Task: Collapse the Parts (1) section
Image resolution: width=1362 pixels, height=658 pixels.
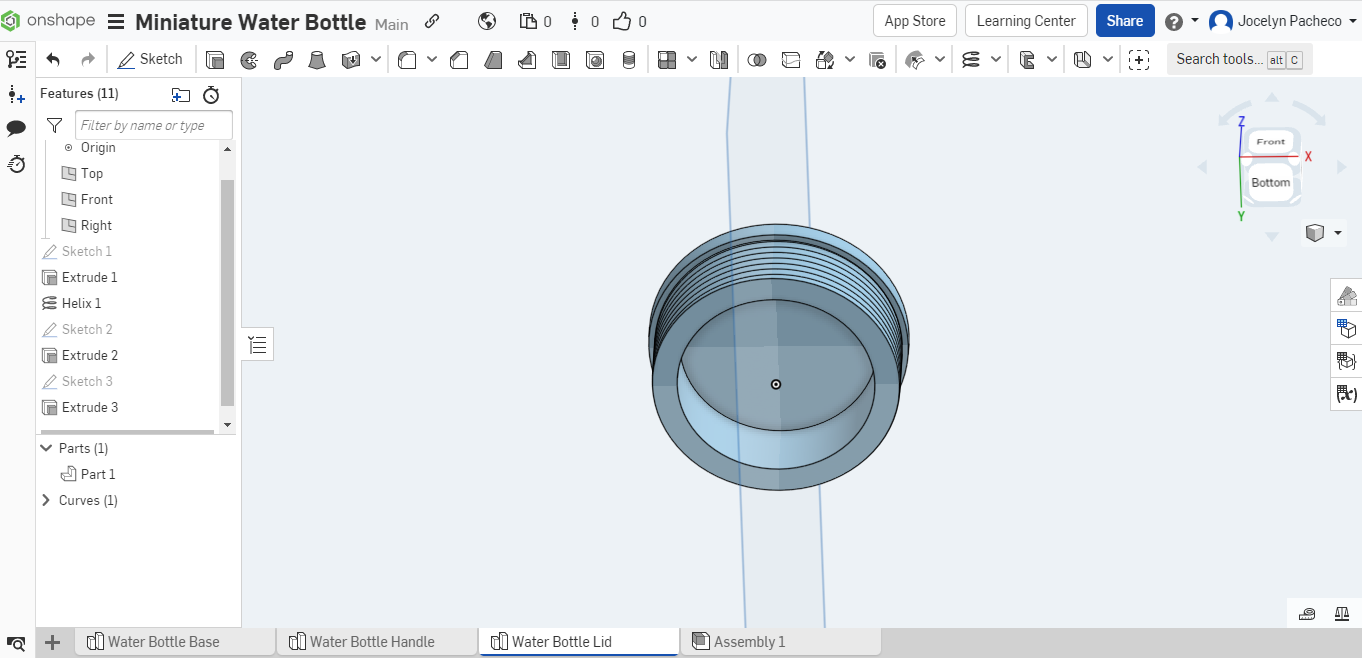Action: pyautogui.click(x=46, y=448)
